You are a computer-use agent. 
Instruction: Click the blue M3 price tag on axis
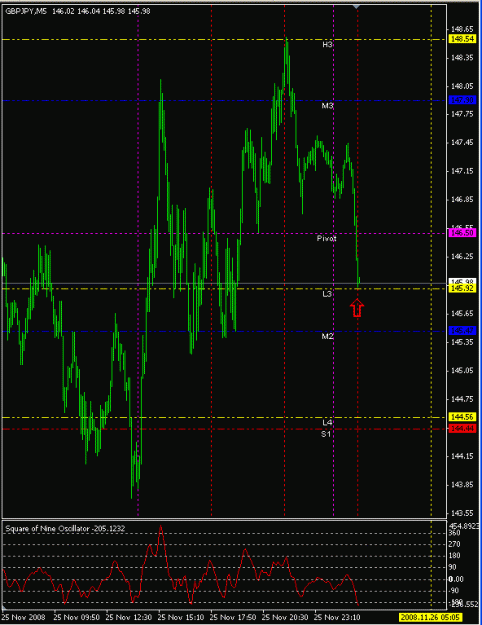click(462, 100)
